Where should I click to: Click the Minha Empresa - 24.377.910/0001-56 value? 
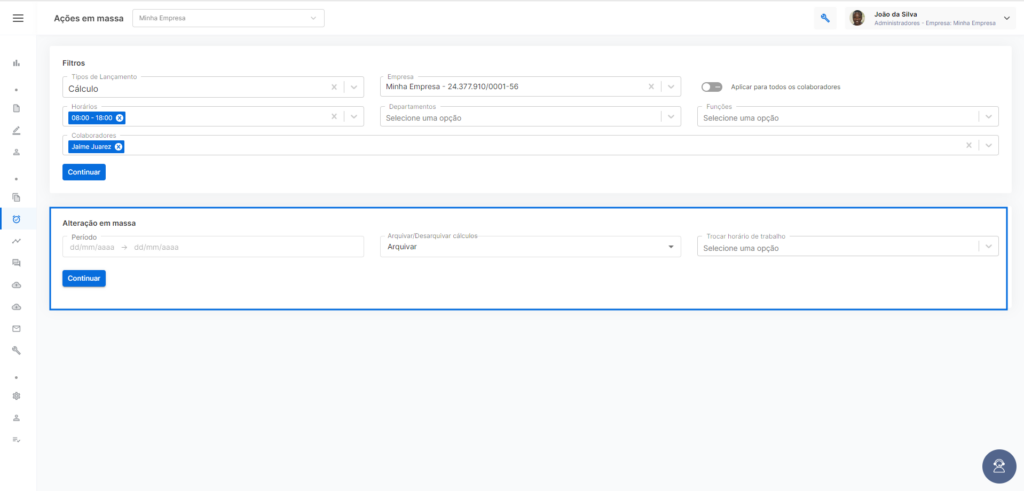(x=452, y=86)
